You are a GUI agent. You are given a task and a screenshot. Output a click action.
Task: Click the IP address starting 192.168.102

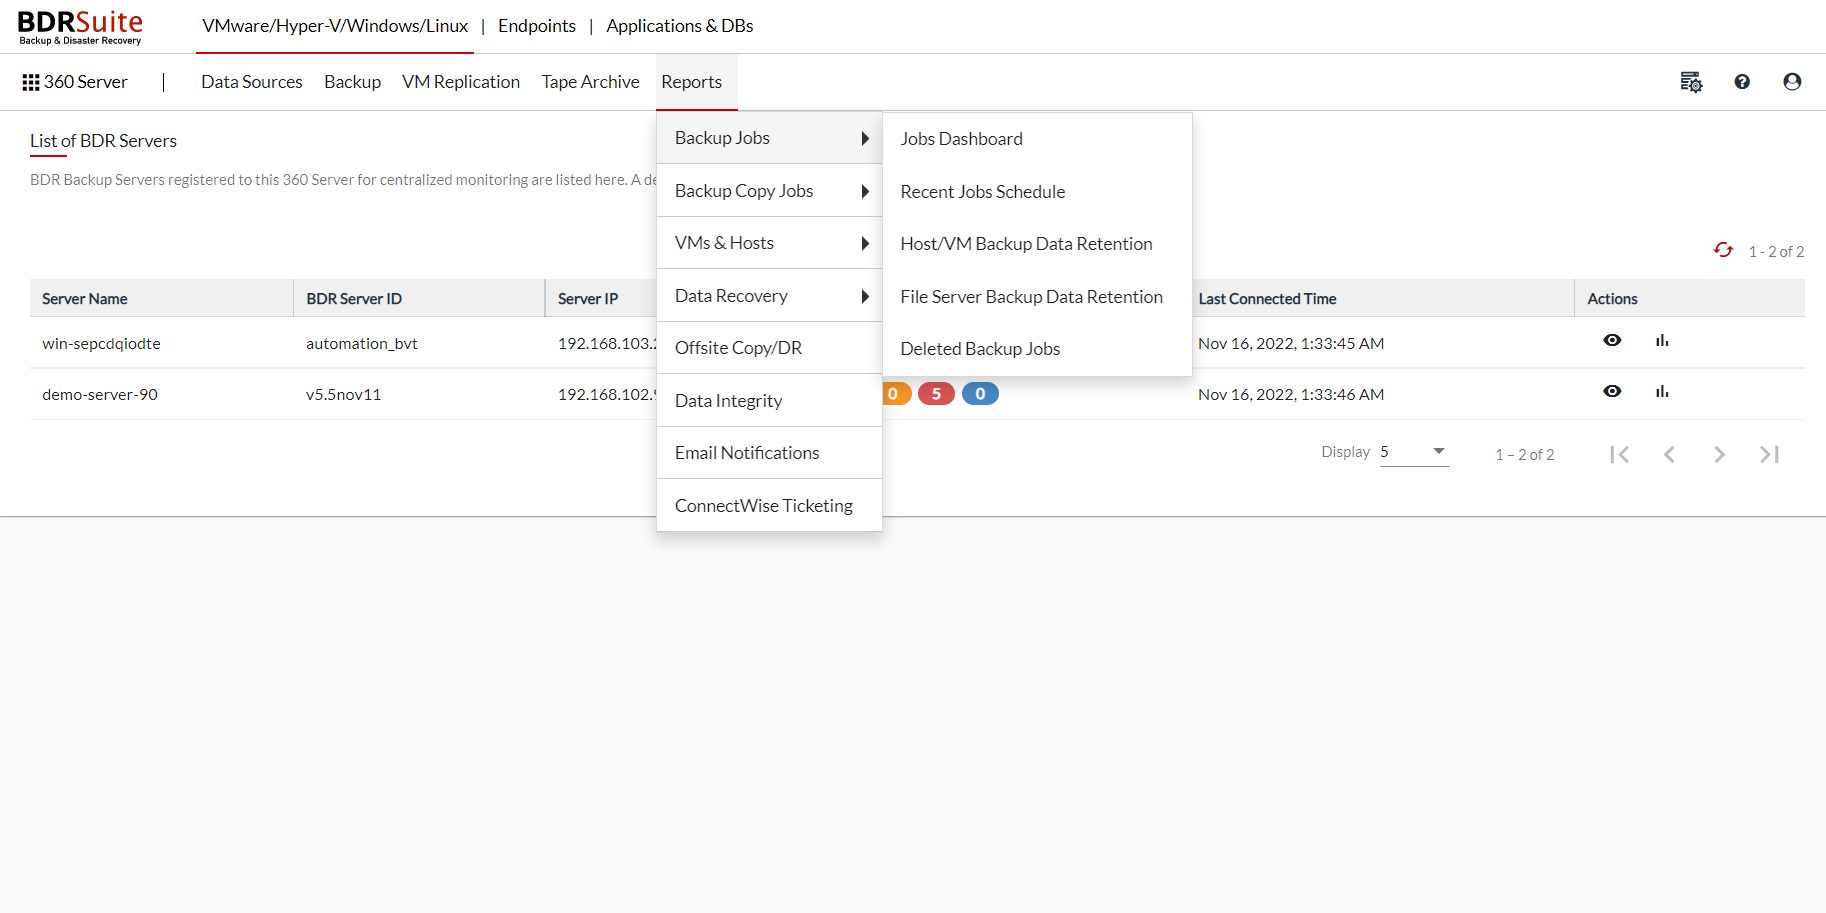click(607, 395)
